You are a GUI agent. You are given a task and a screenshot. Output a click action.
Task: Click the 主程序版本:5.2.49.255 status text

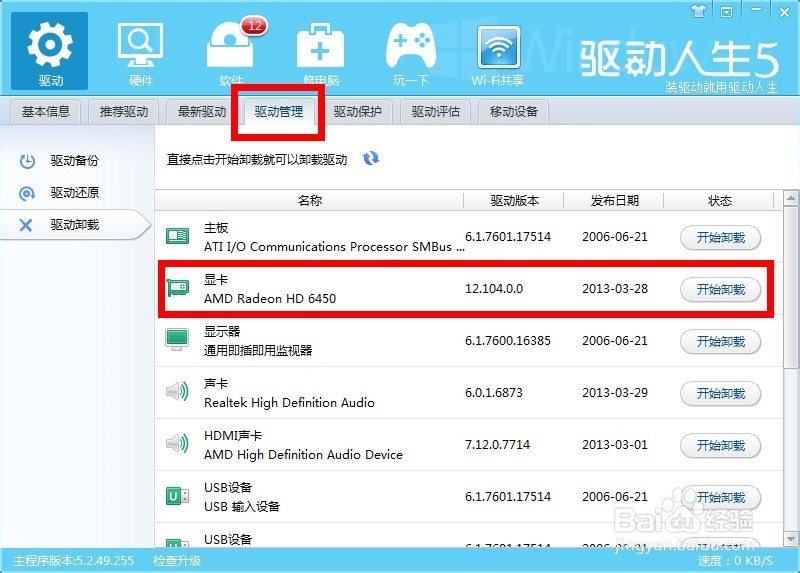pyautogui.click(x=73, y=561)
